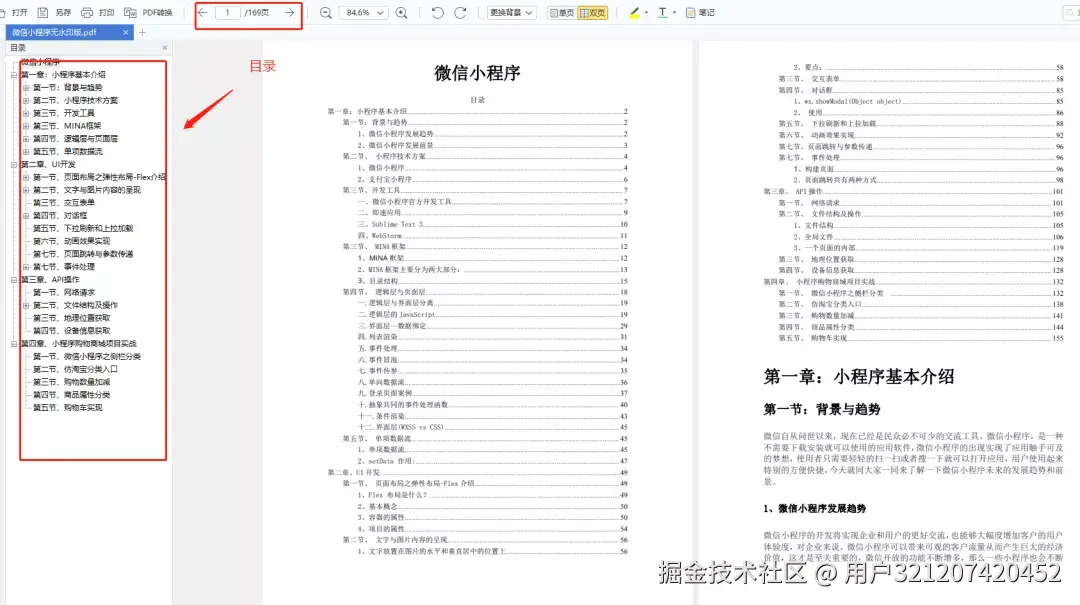Select 第五节、购物车实现 in outline

[68, 407]
